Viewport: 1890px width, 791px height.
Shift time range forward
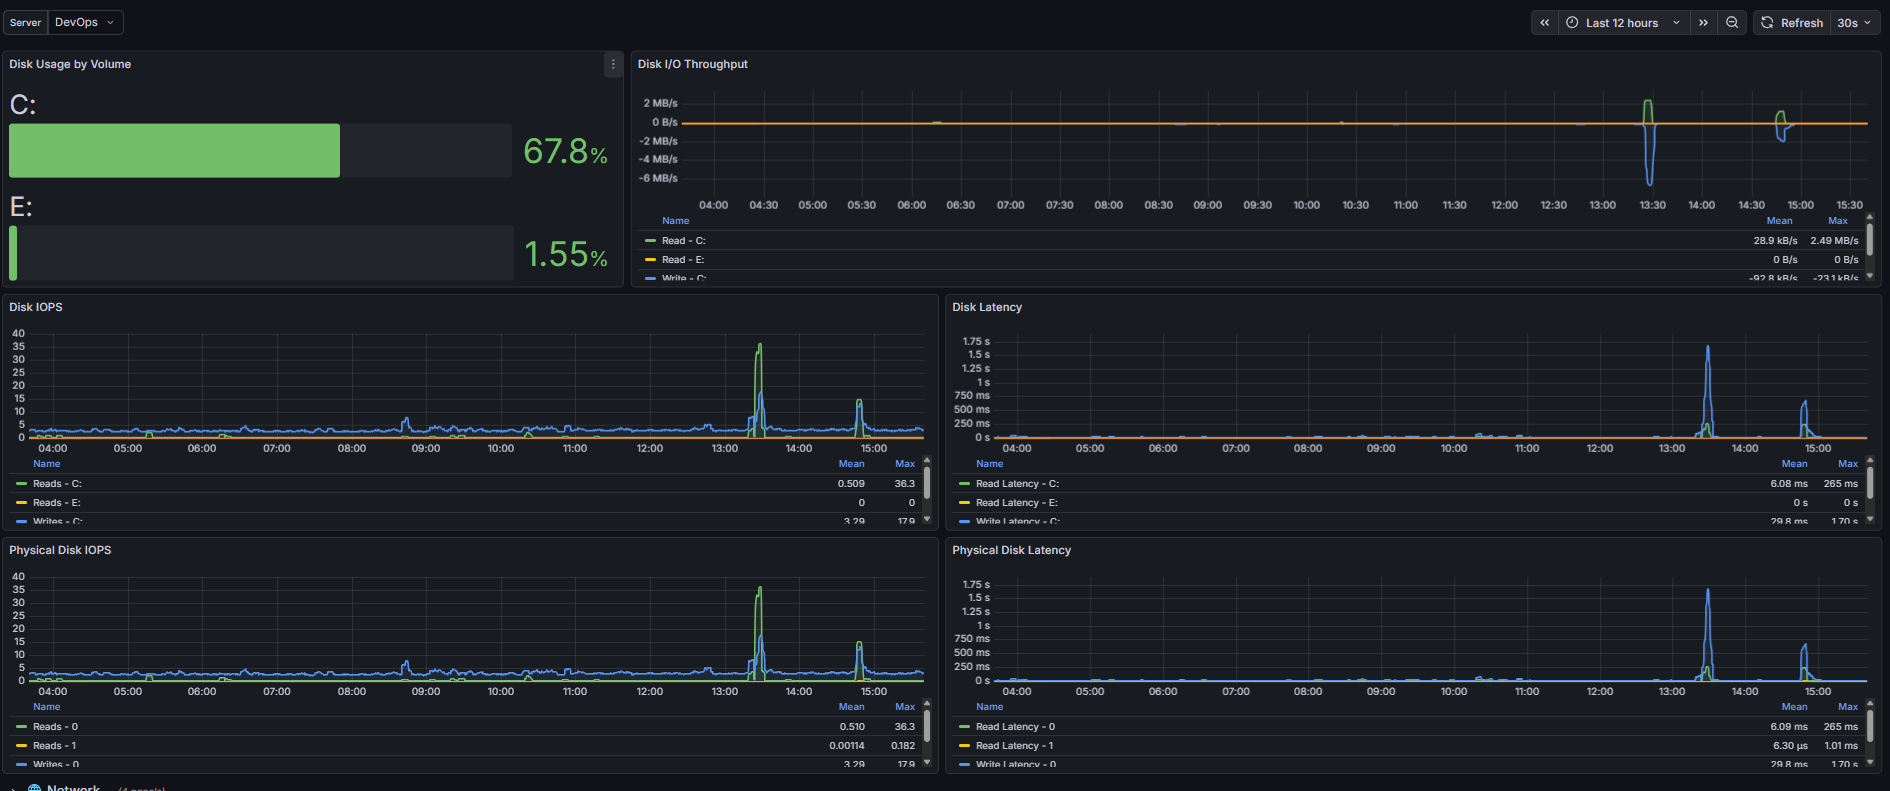pyautogui.click(x=1703, y=23)
